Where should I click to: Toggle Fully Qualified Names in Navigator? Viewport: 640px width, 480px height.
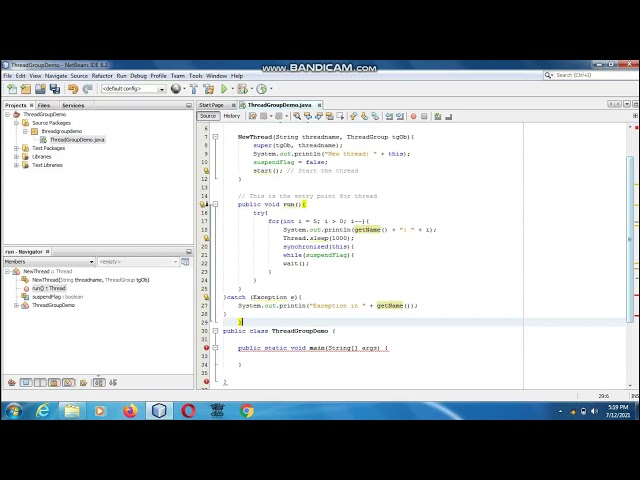[83, 382]
